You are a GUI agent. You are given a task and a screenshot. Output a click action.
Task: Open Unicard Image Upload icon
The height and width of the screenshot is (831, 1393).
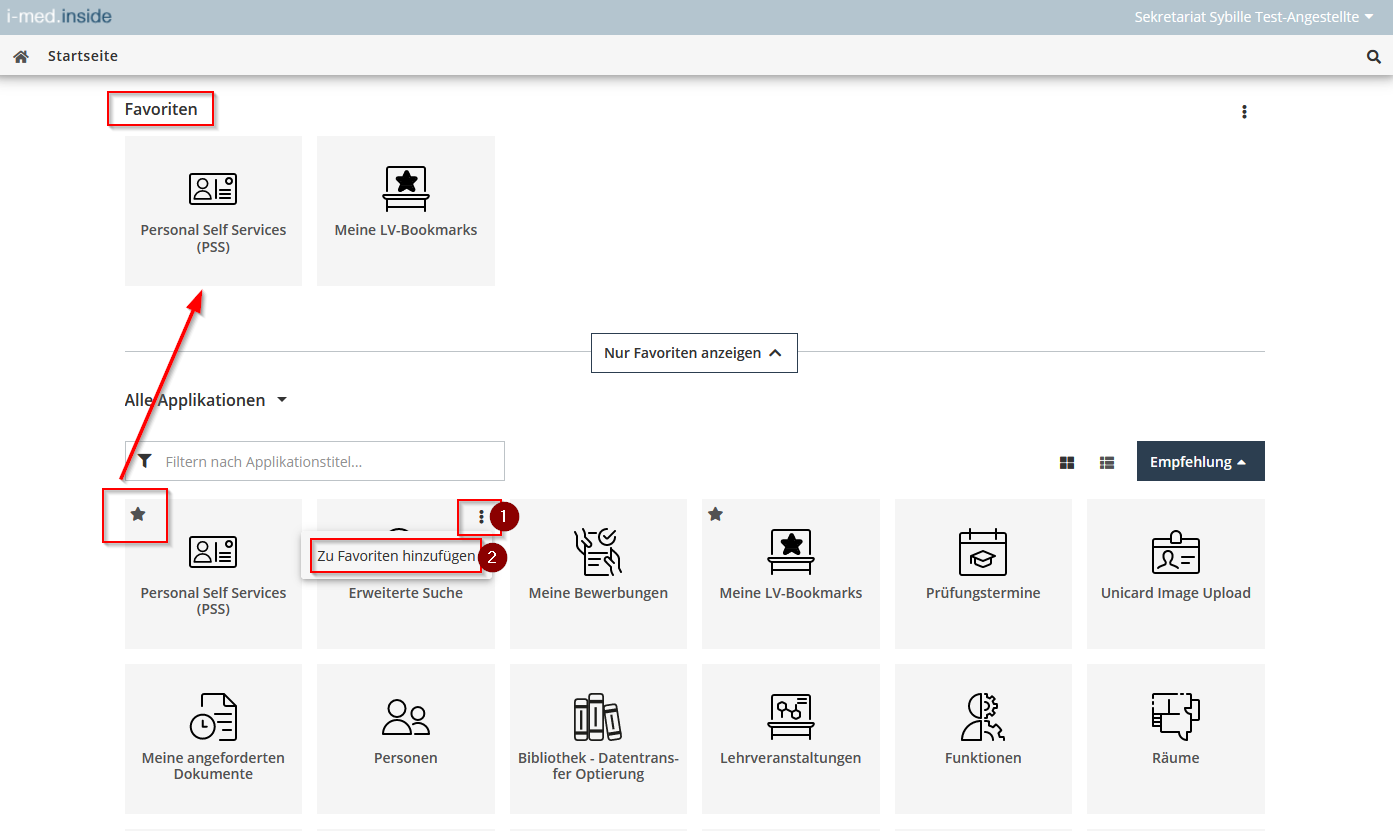1176,552
